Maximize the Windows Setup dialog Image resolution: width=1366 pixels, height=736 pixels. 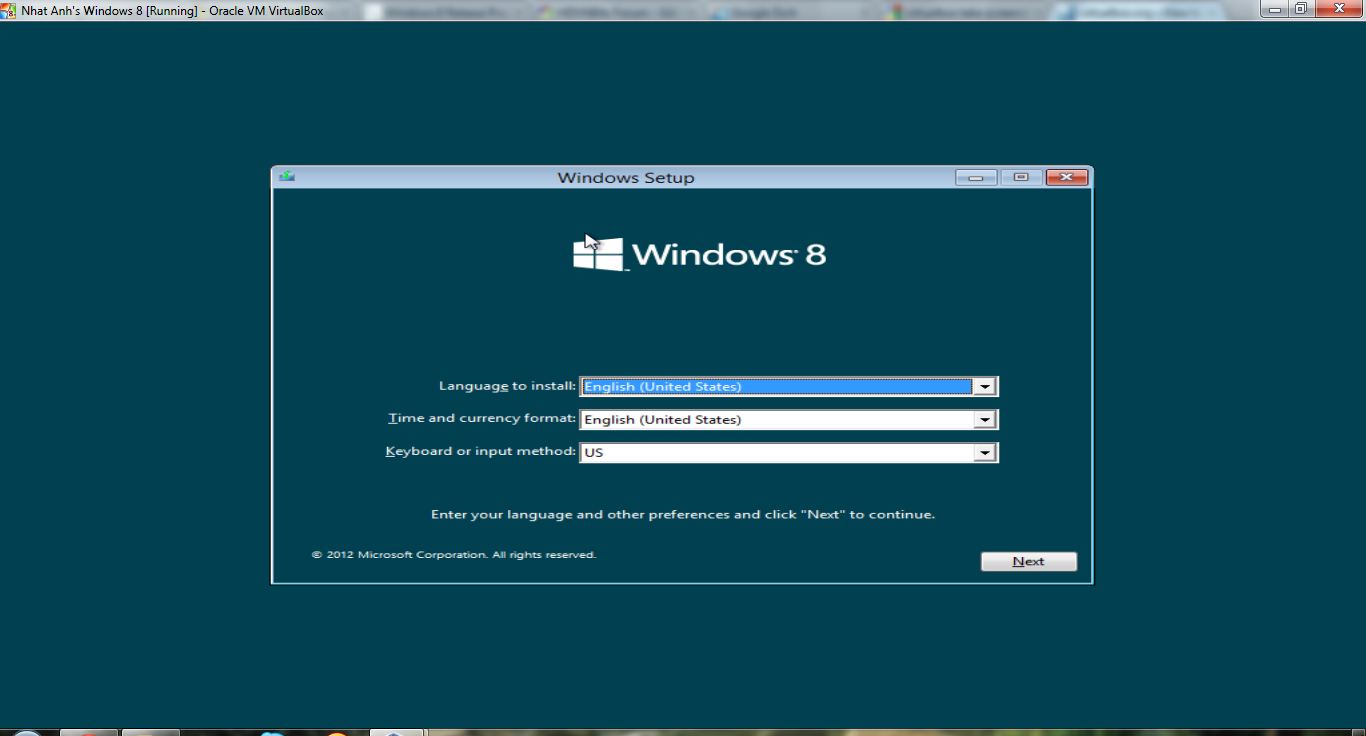(x=1021, y=177)
